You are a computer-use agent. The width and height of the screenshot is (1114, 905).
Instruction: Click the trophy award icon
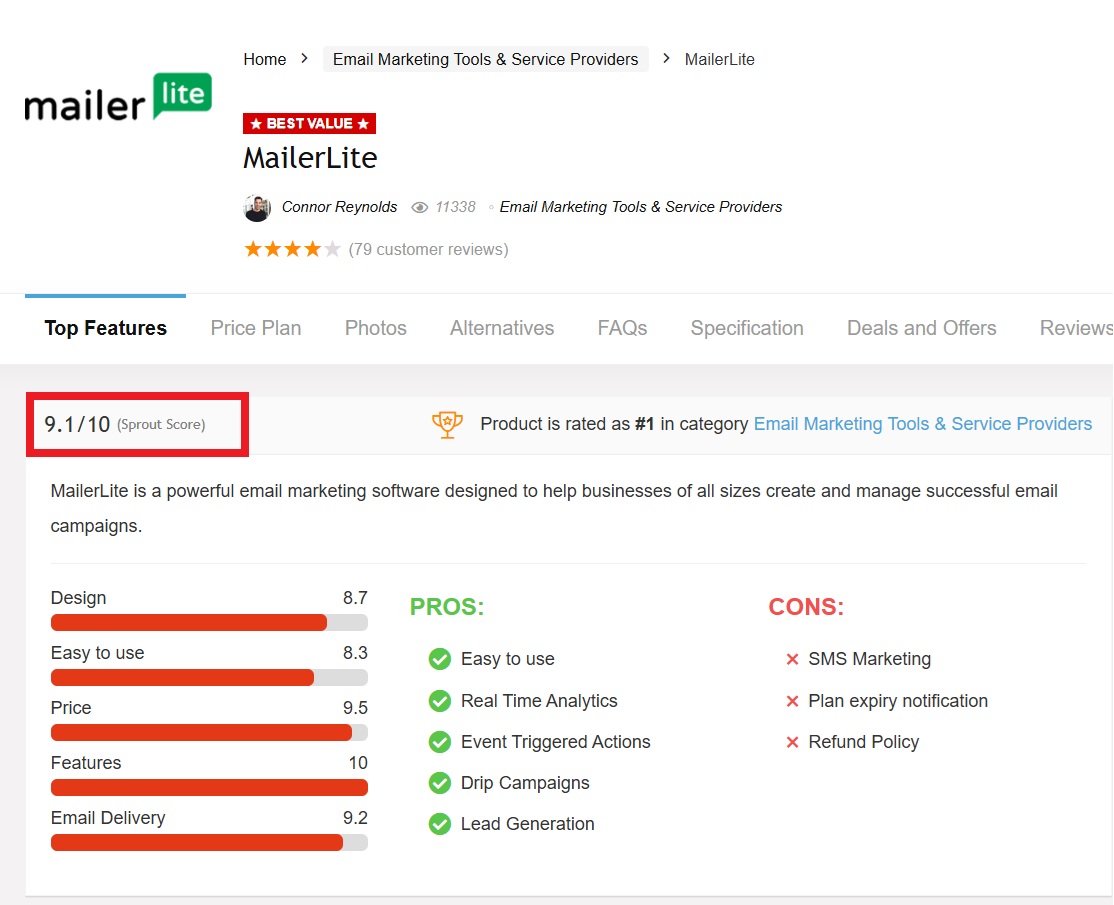click(448, 425)
